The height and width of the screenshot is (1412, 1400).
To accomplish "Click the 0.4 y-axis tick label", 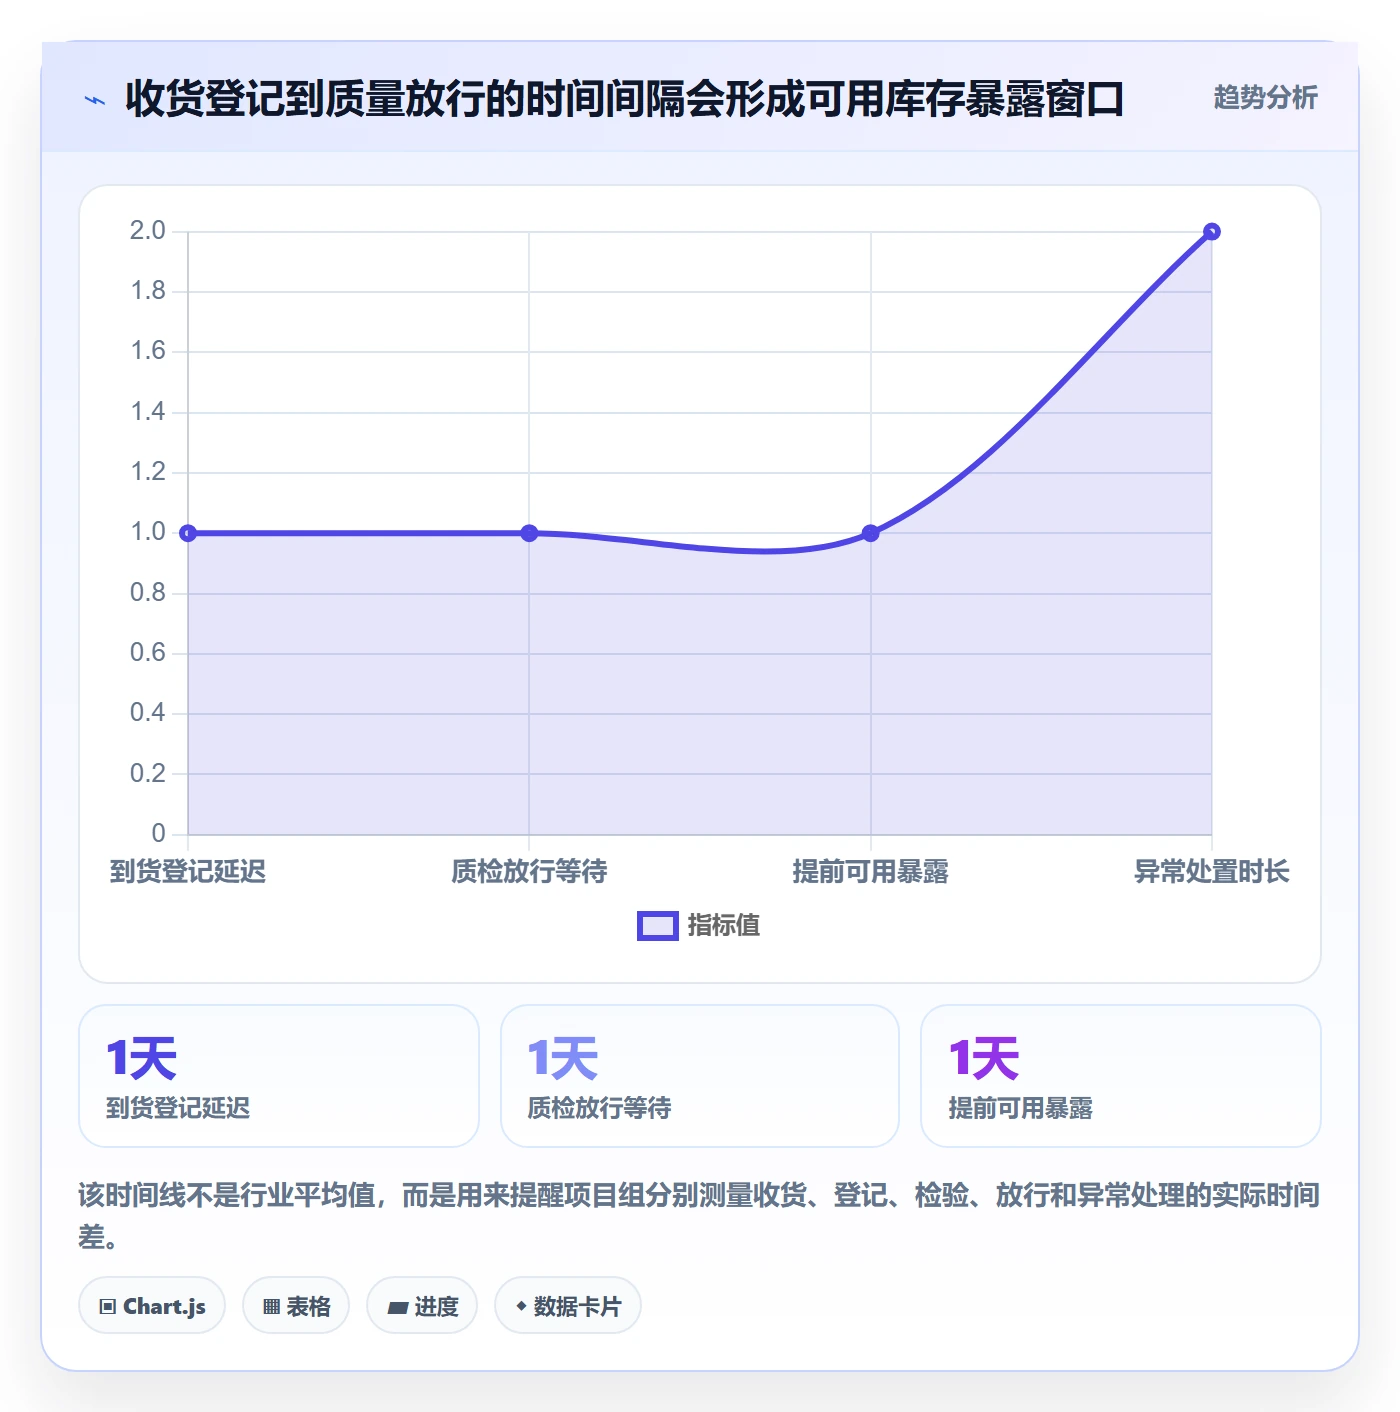I will (x=148, y=713).
